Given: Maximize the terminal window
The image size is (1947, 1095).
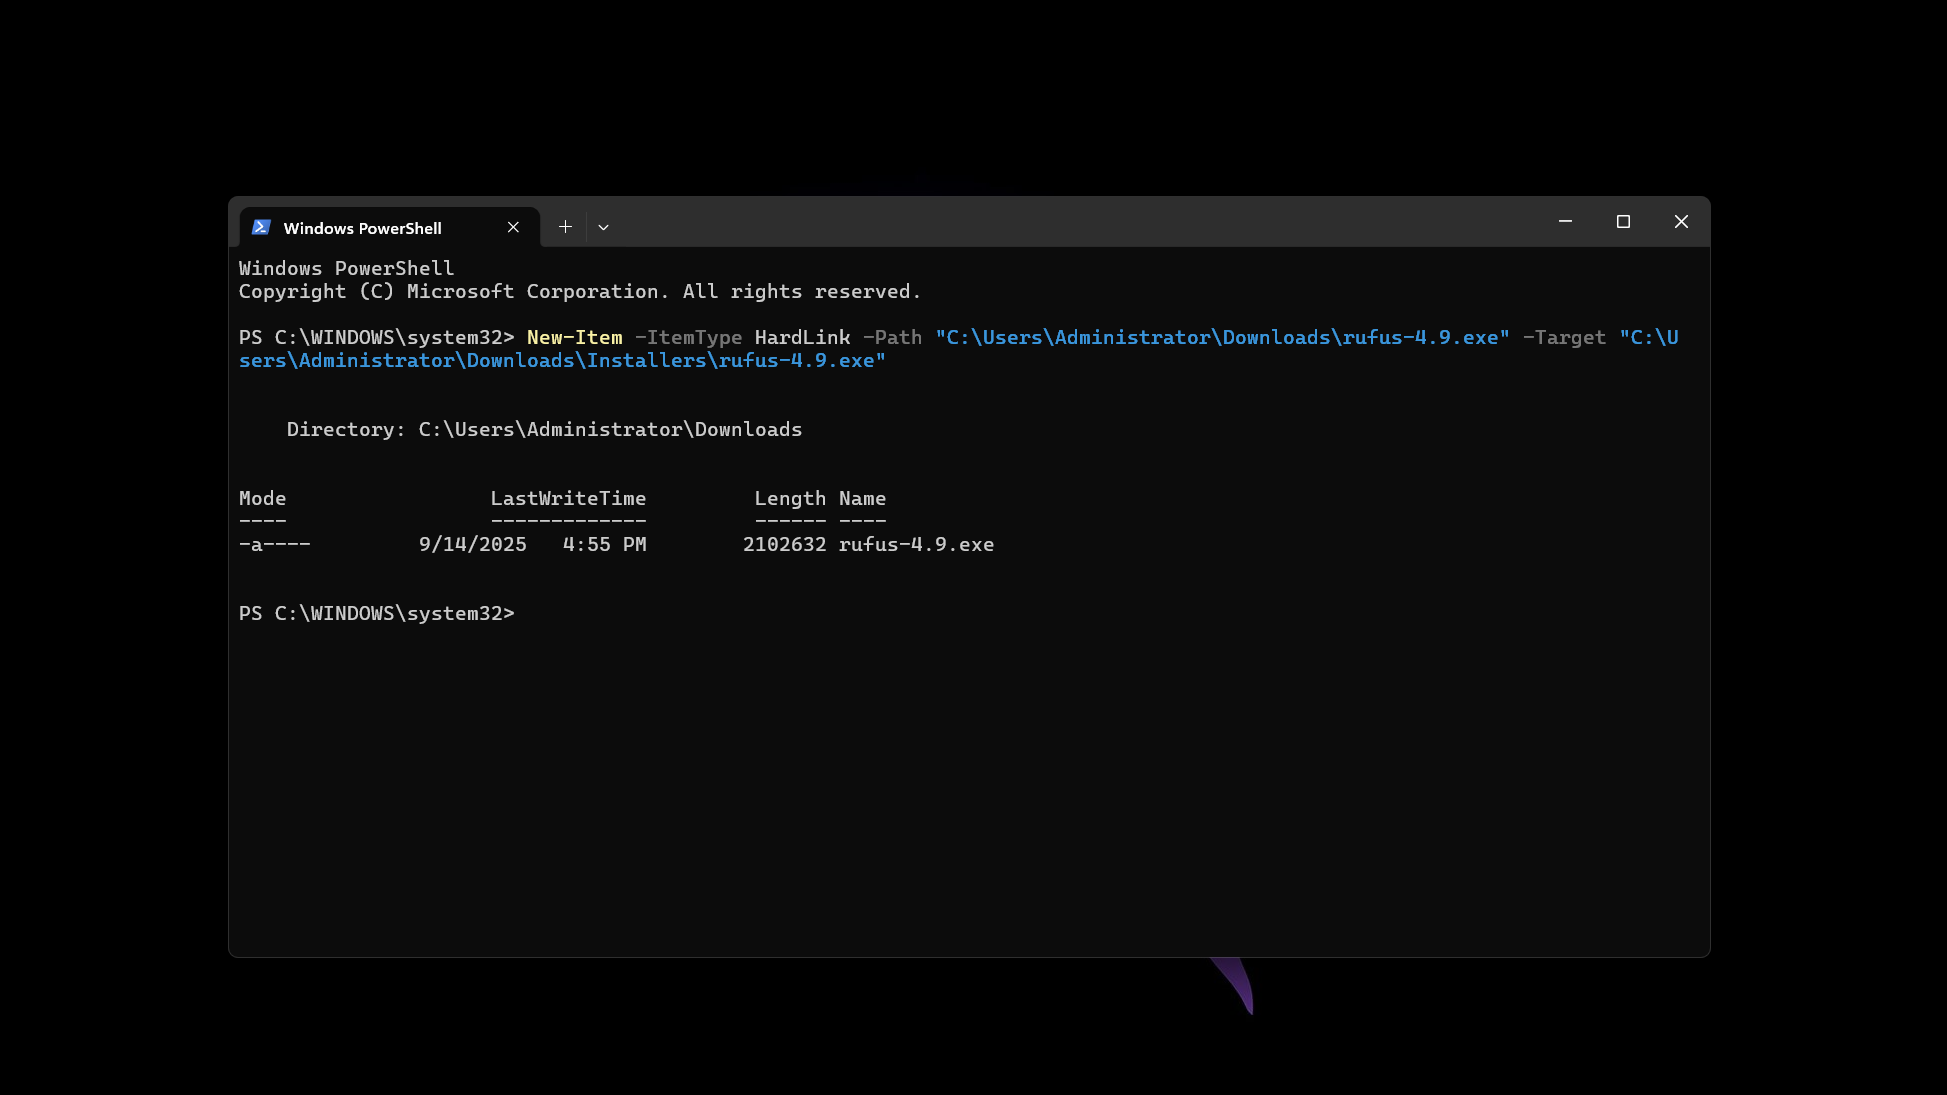Looking at the screenshot, I should pos(1623,222).
